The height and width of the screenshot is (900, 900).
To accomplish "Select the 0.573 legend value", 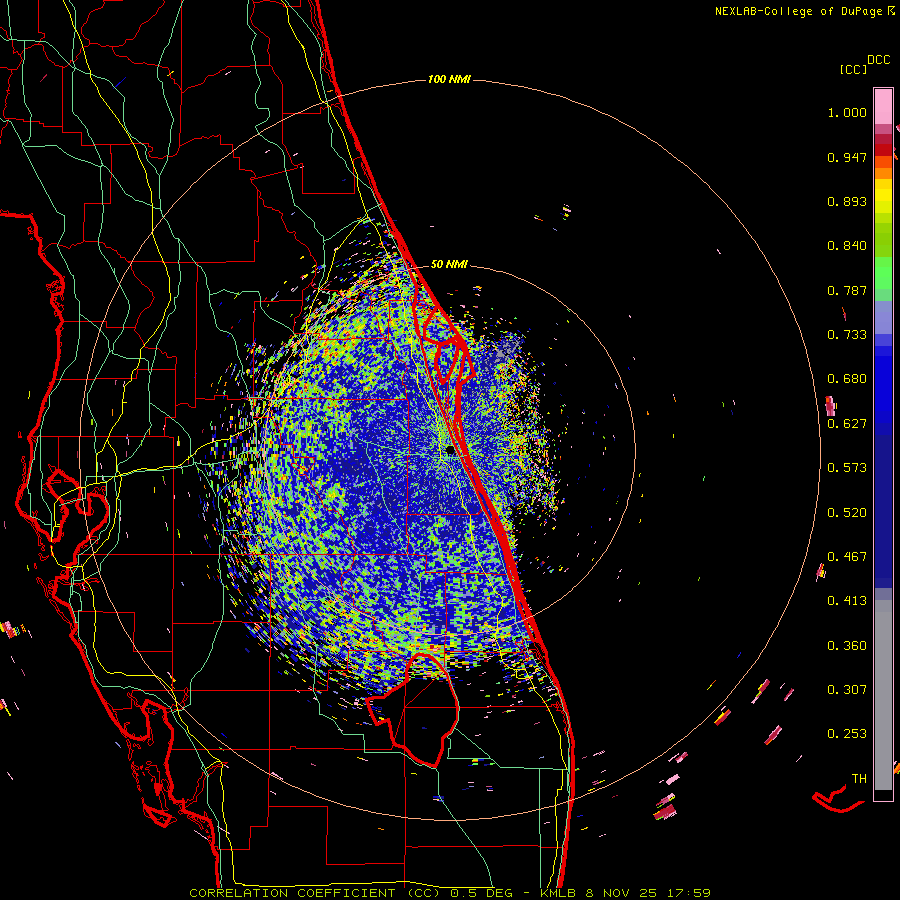I will tap(847, 468).
